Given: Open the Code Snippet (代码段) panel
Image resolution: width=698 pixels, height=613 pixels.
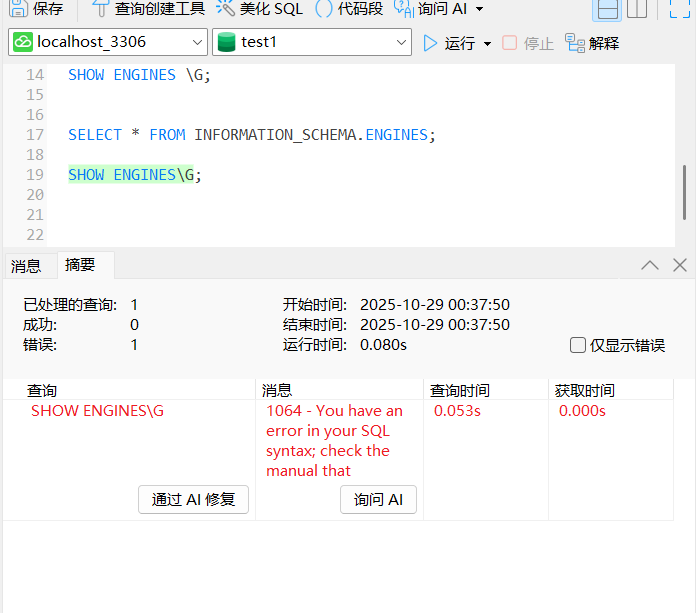Looking at the screenshot, I should [x=349, y=8].
